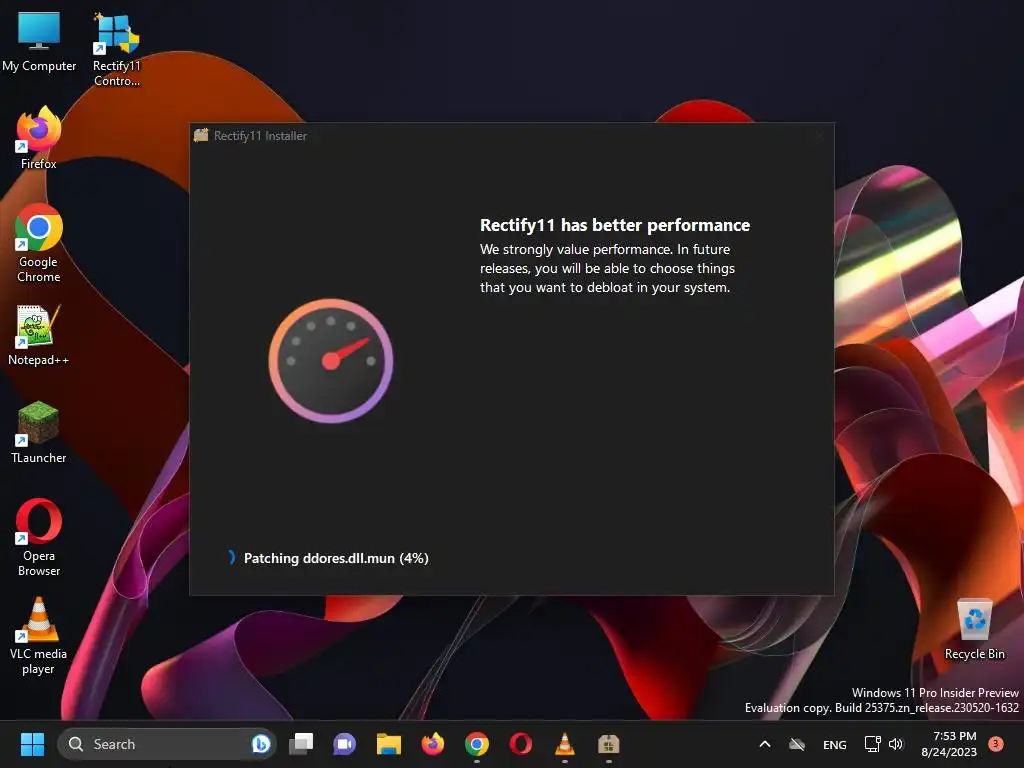This screenshot has height=768, width=1024.
Task: Switch to Chrome in the taskbar
Action: click(477, 744)
